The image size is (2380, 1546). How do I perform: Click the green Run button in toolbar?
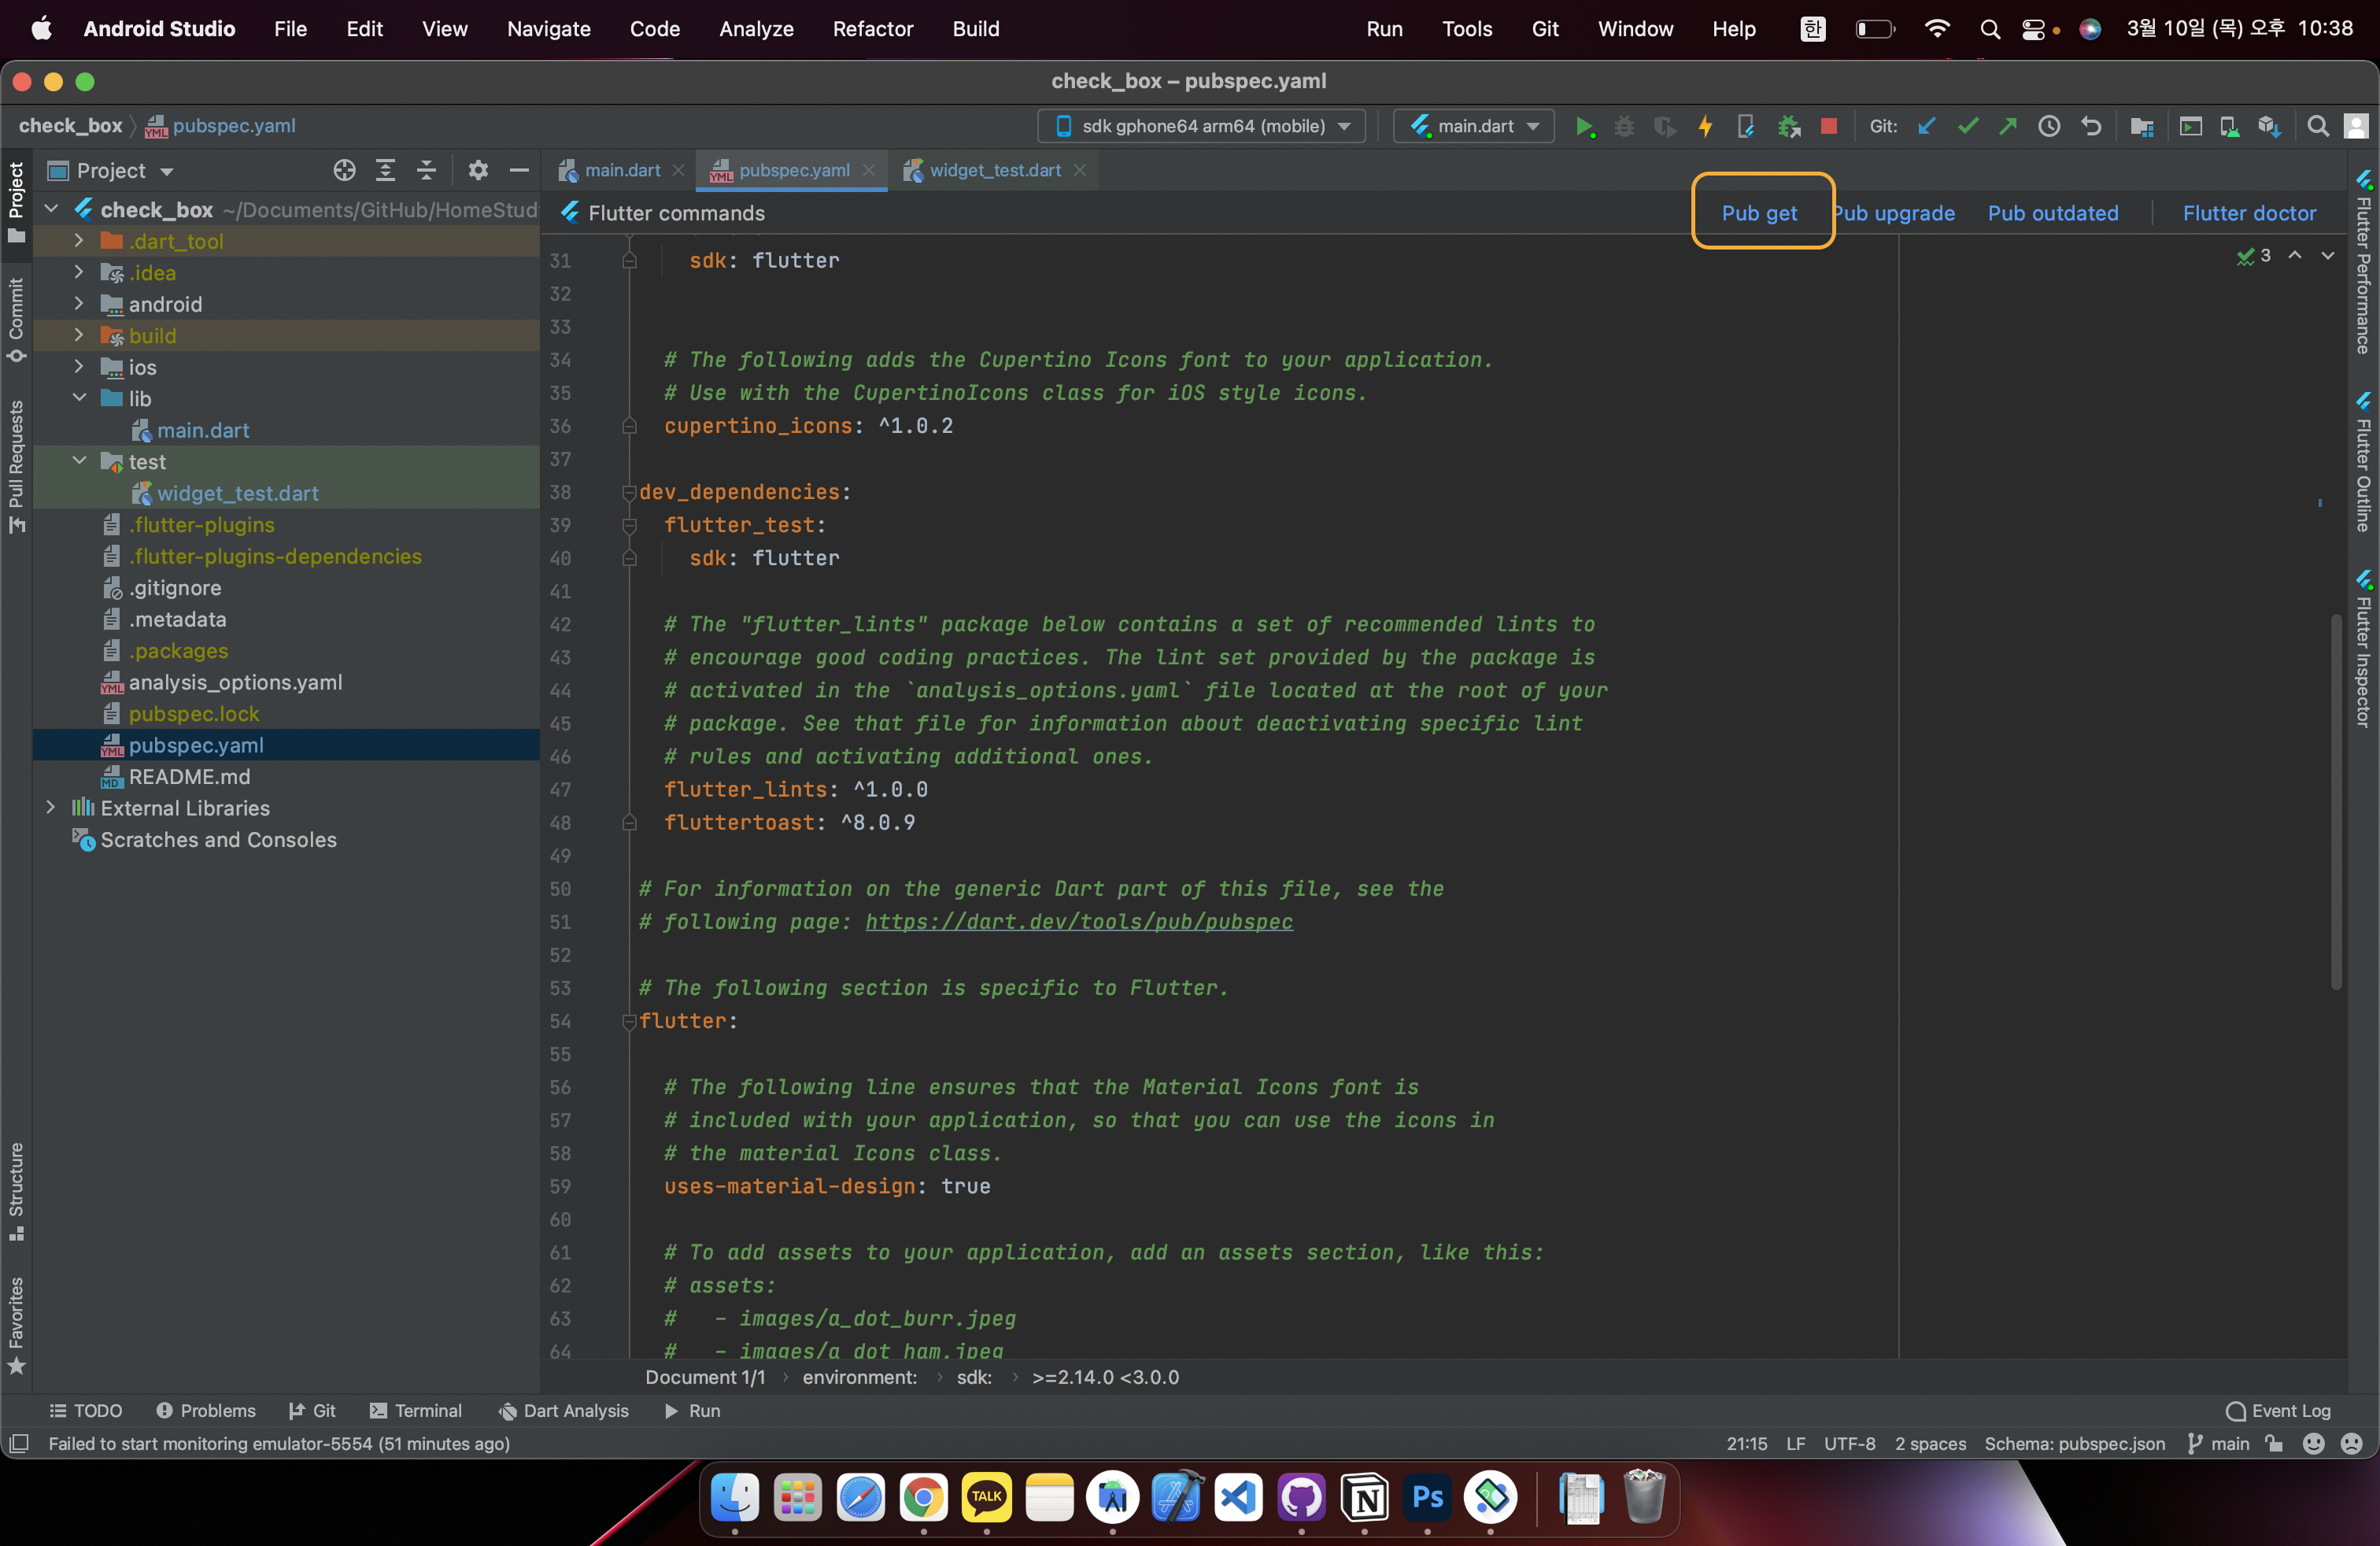click(x=1584, y=126)
